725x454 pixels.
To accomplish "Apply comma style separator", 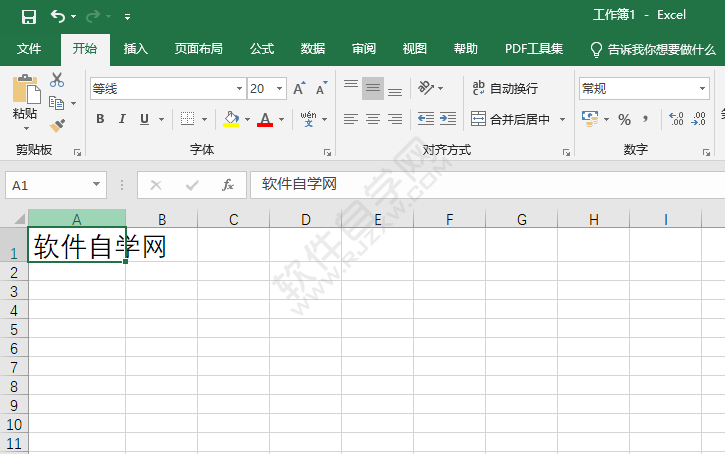I will (645, 119).
